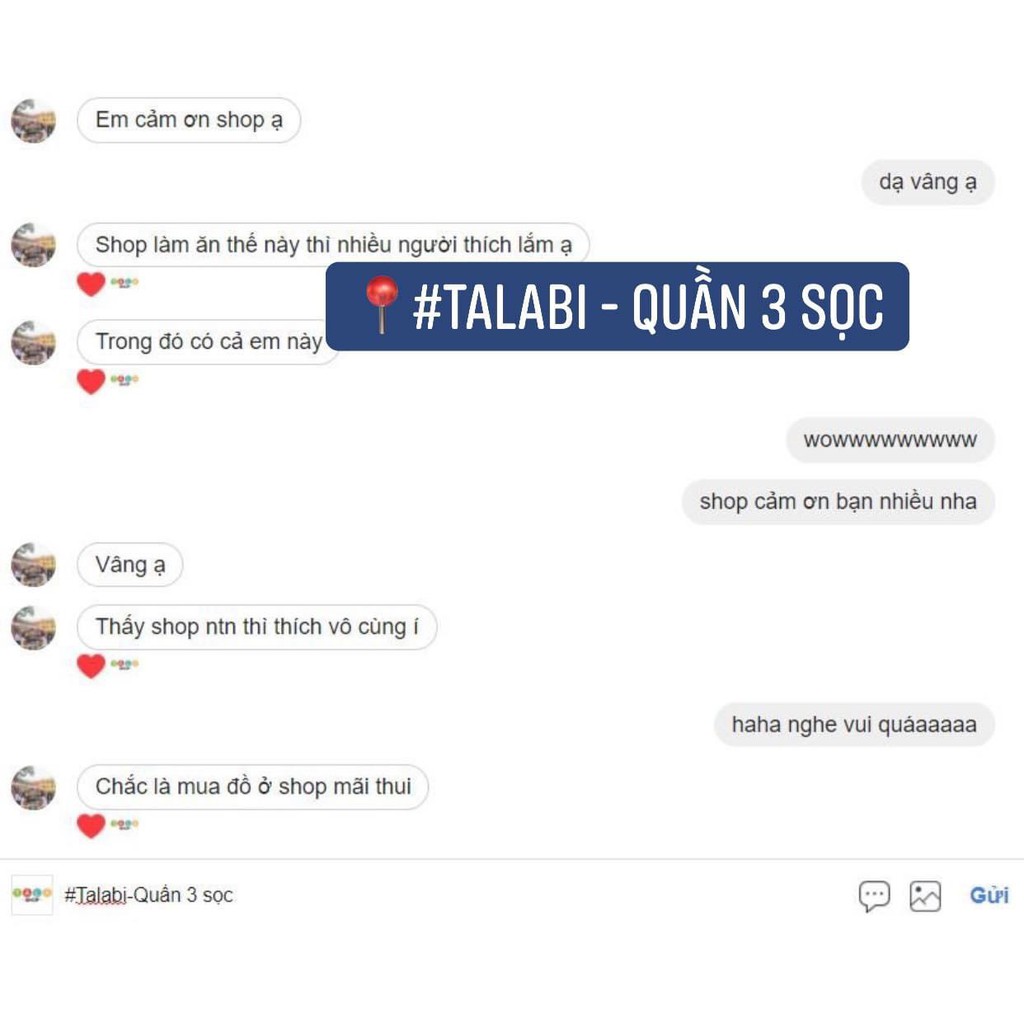Click the Gửi send button
The width and height of the screenshot is (1024, 1024).
[x=989, y=895]
